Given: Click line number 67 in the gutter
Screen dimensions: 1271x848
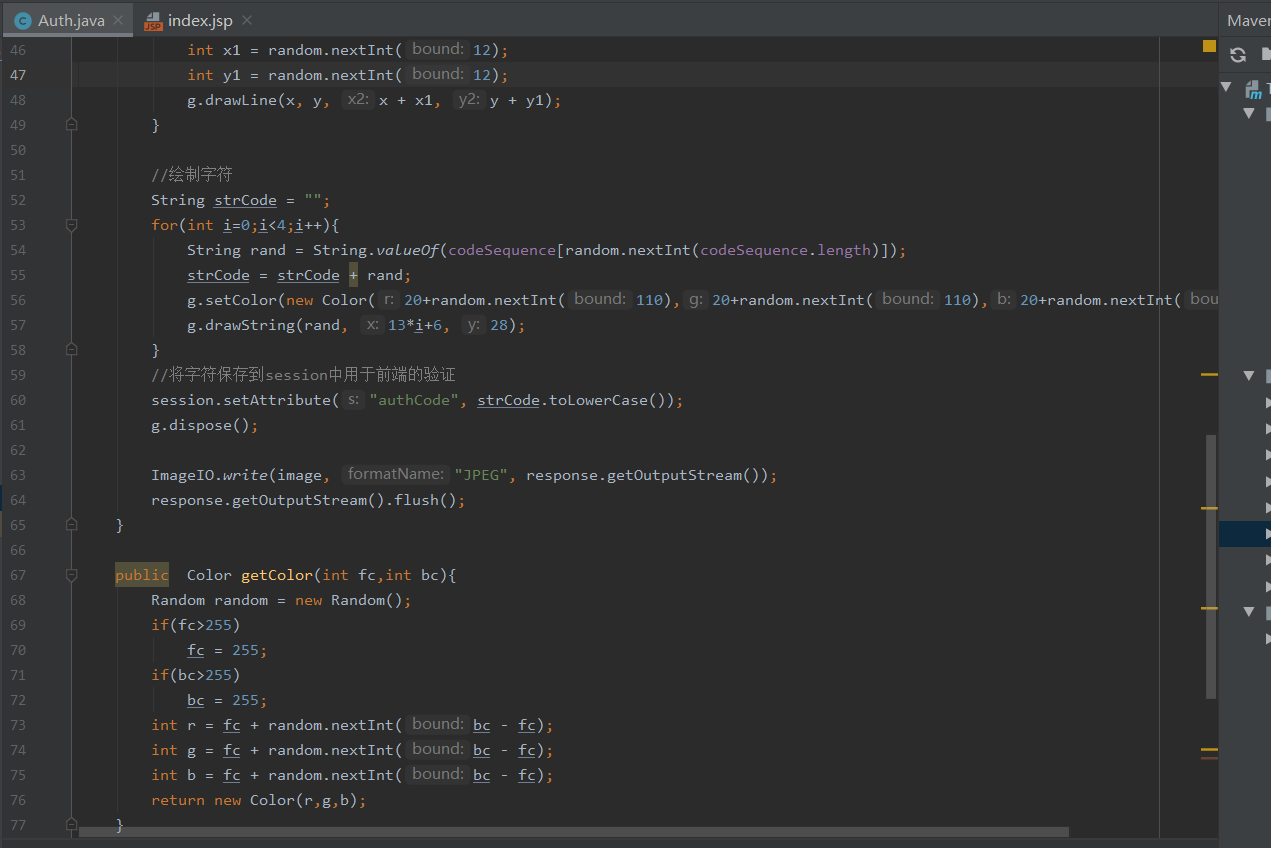Looking at the screenshot, I should (x=19, y=575).
